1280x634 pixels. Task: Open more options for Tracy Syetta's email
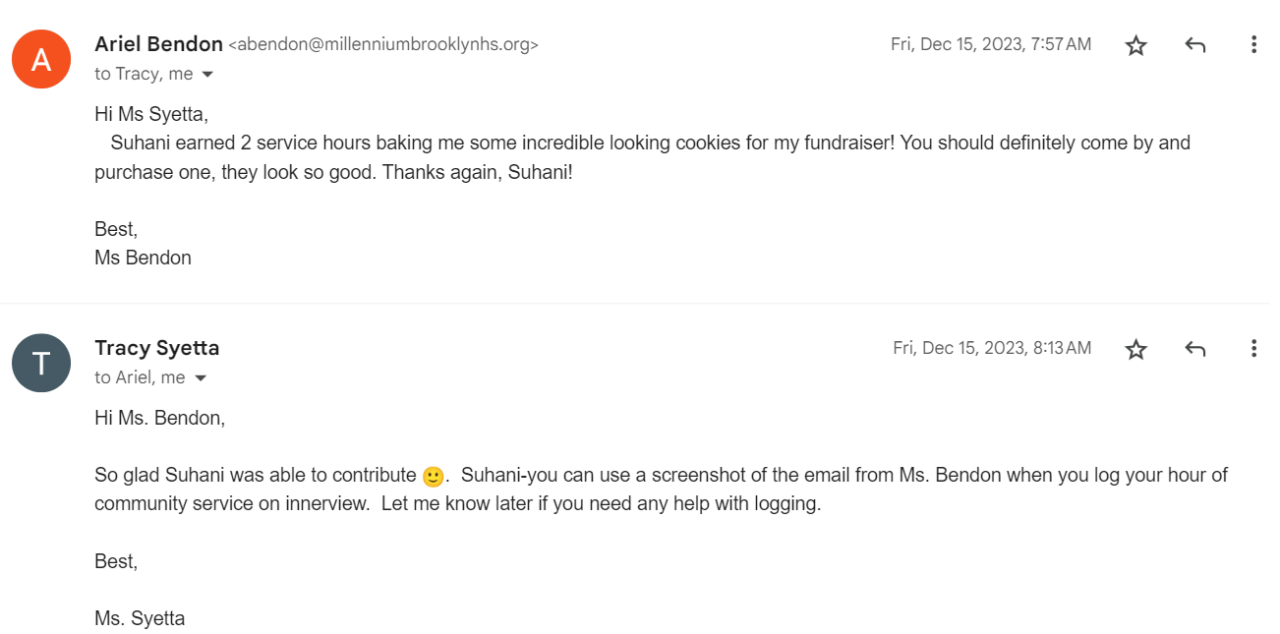pyautogui.click(x=1253, y=349)
